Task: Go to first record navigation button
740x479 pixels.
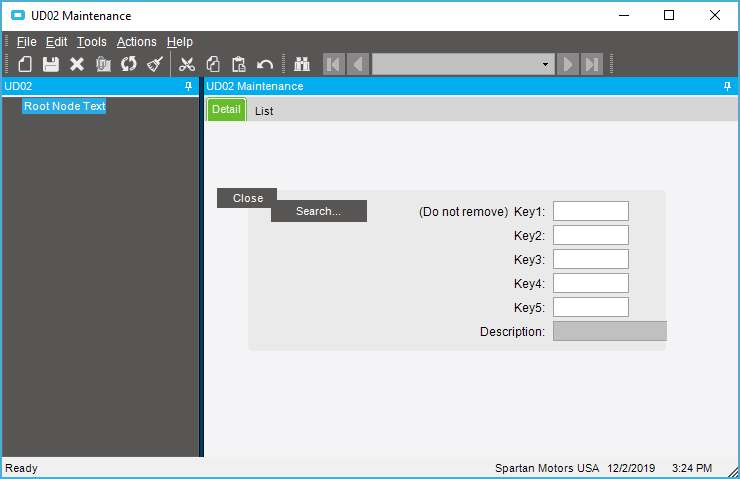Action: [334, 64]
